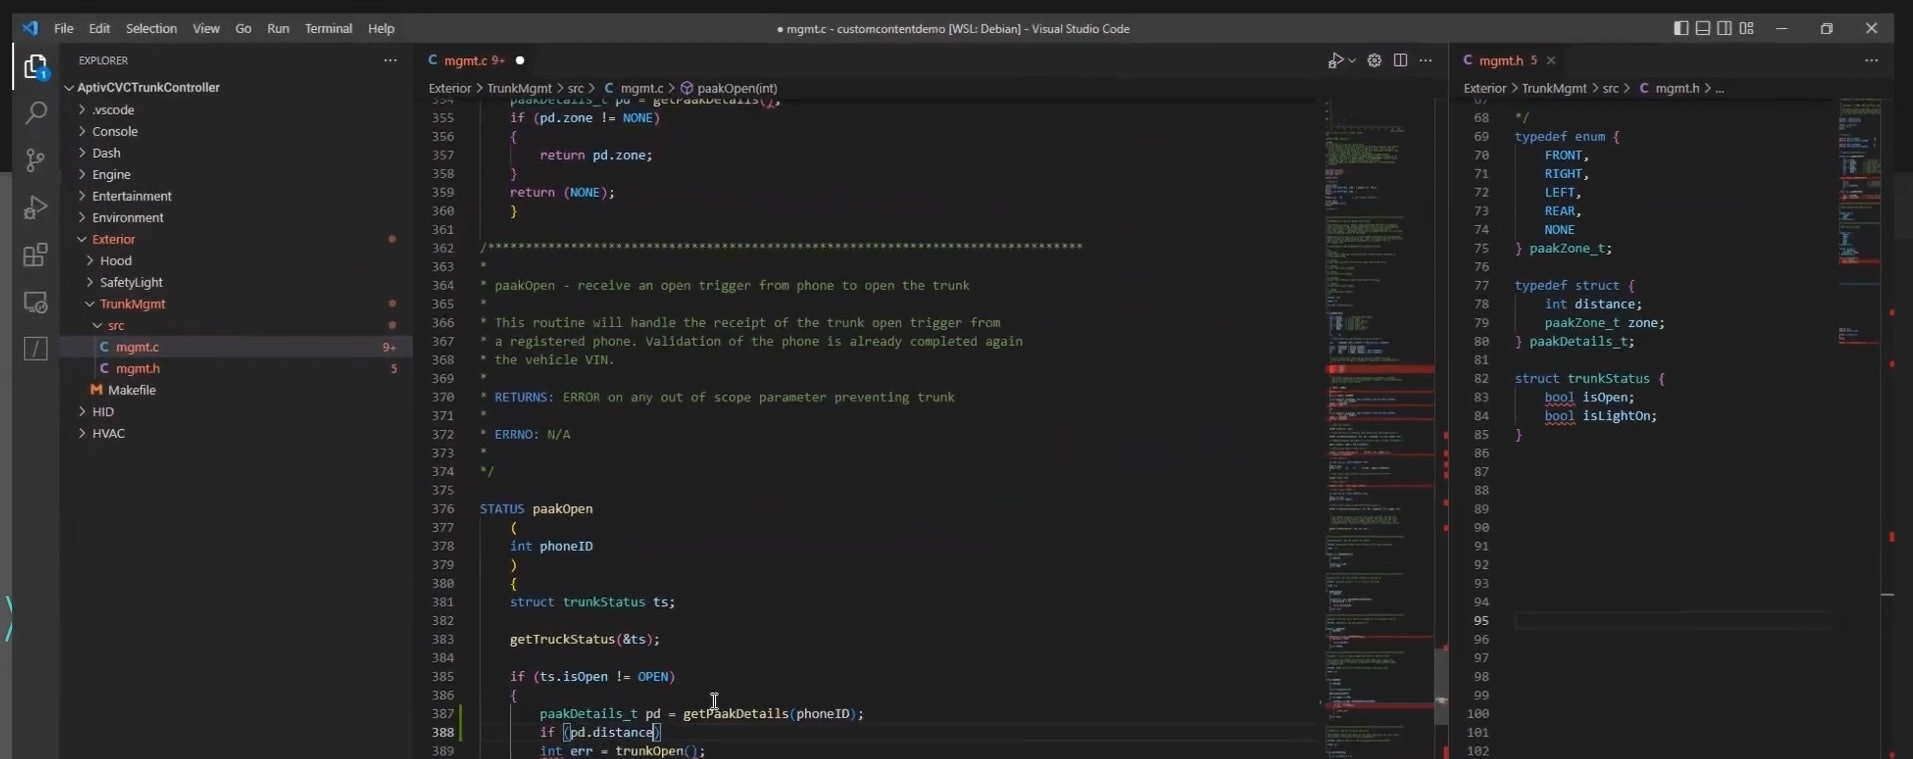Expand the Entertainment folder
1913x759 pixels.
[132, 196]
